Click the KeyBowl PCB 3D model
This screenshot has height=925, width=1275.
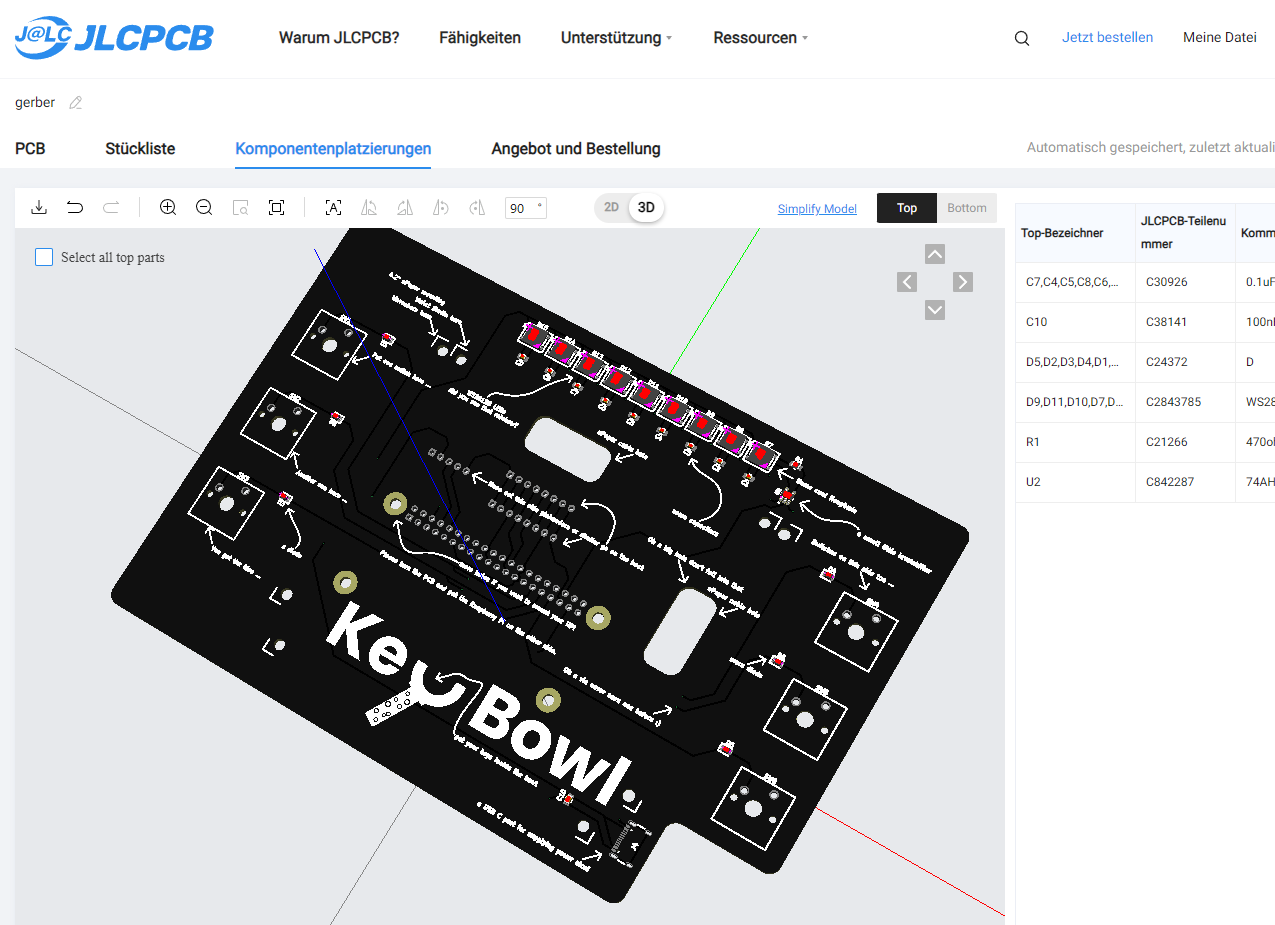(x=540, y=565)
